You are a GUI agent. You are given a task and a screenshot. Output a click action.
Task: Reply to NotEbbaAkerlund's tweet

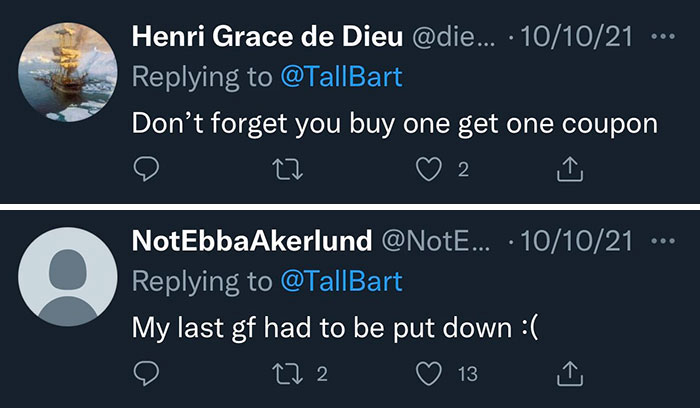(146, 373)
